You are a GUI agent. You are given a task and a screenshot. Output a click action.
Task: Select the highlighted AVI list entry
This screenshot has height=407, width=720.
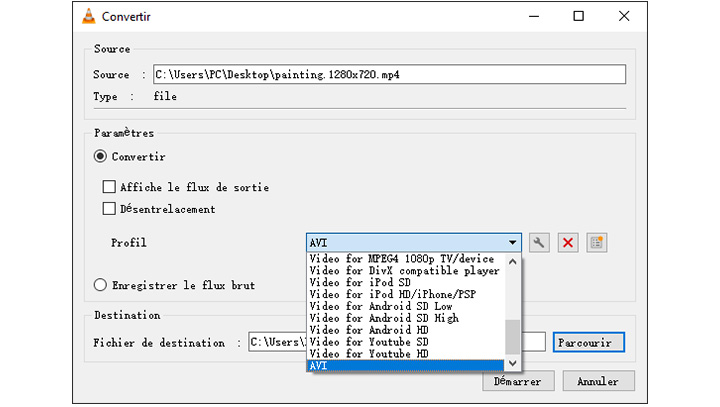(x=406, y=366)
